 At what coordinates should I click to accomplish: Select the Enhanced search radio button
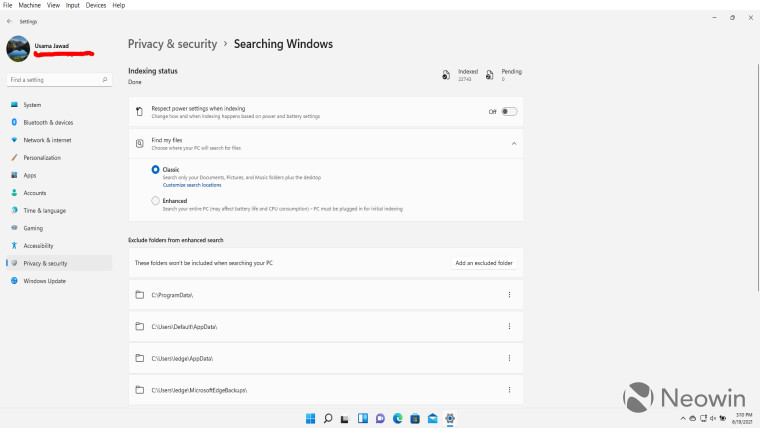coord(155,201)
